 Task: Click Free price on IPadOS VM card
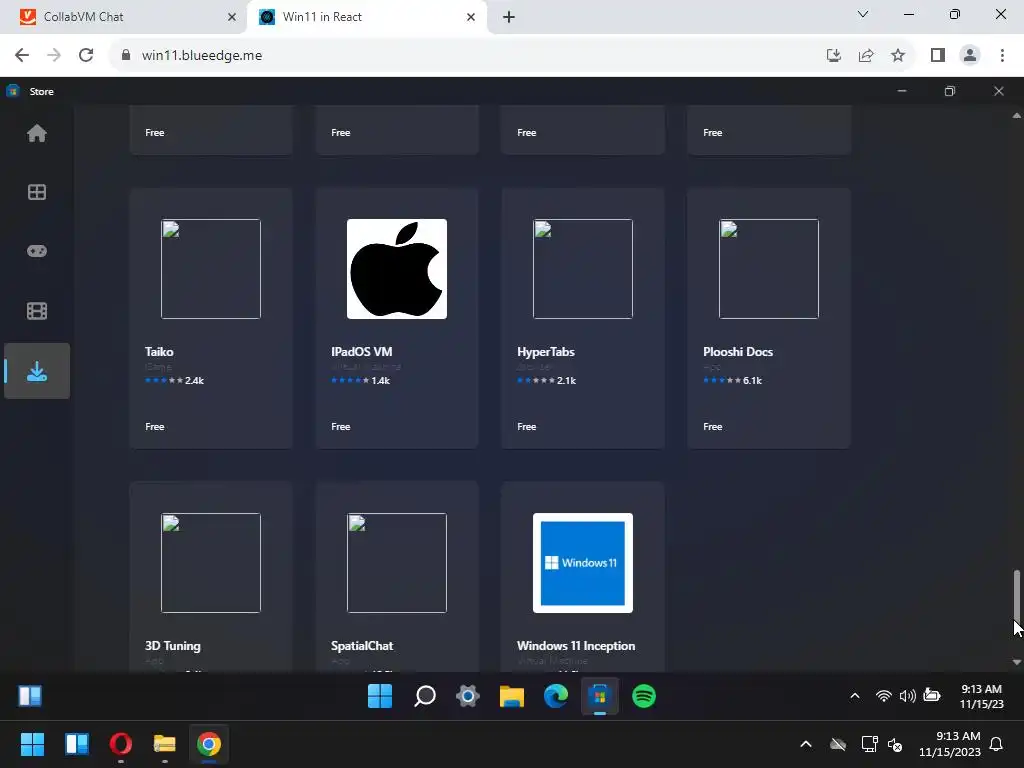[x=341, y=426]
